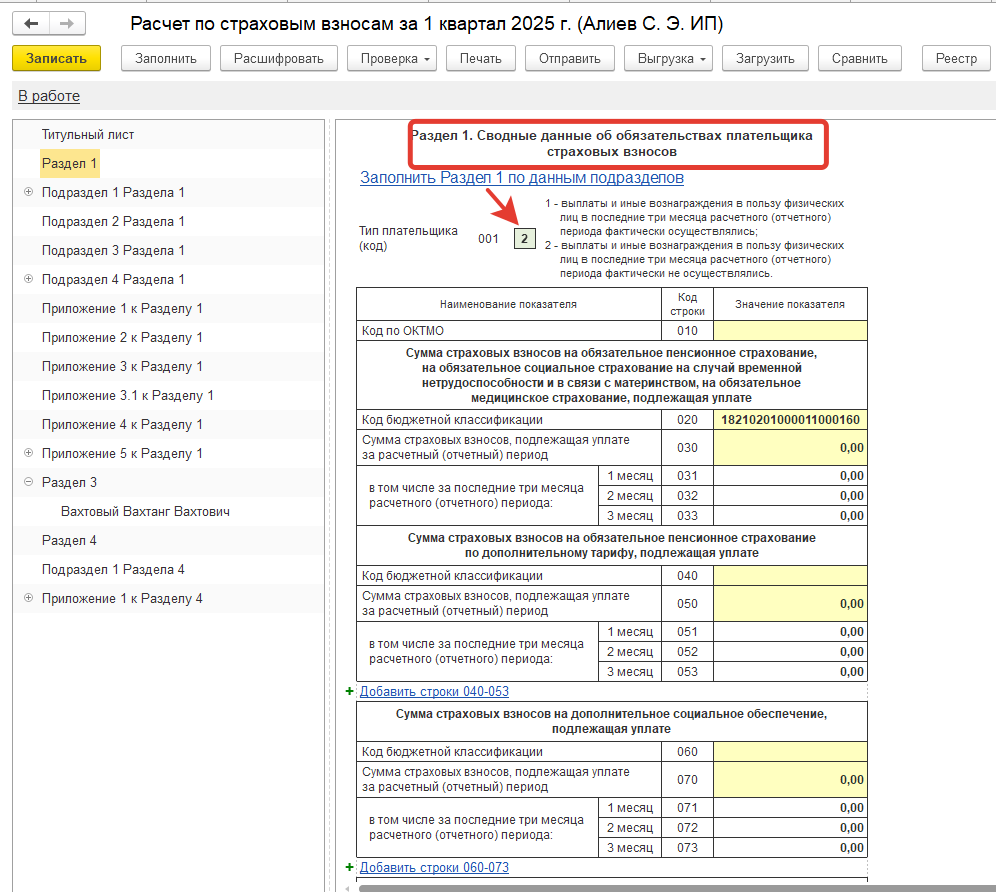
Task: Click the forward navigation arrow
Action: [x=67, y=23]
